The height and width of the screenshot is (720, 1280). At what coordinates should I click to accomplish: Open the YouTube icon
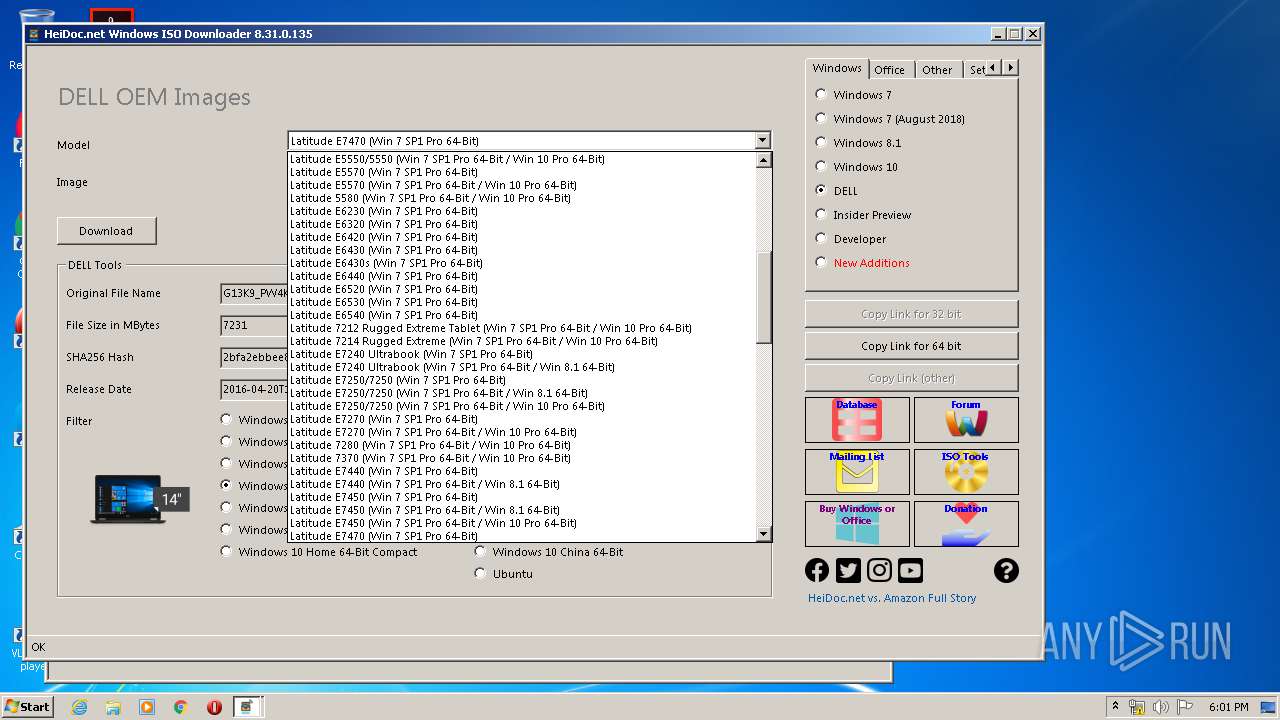[x=910, y=570]
